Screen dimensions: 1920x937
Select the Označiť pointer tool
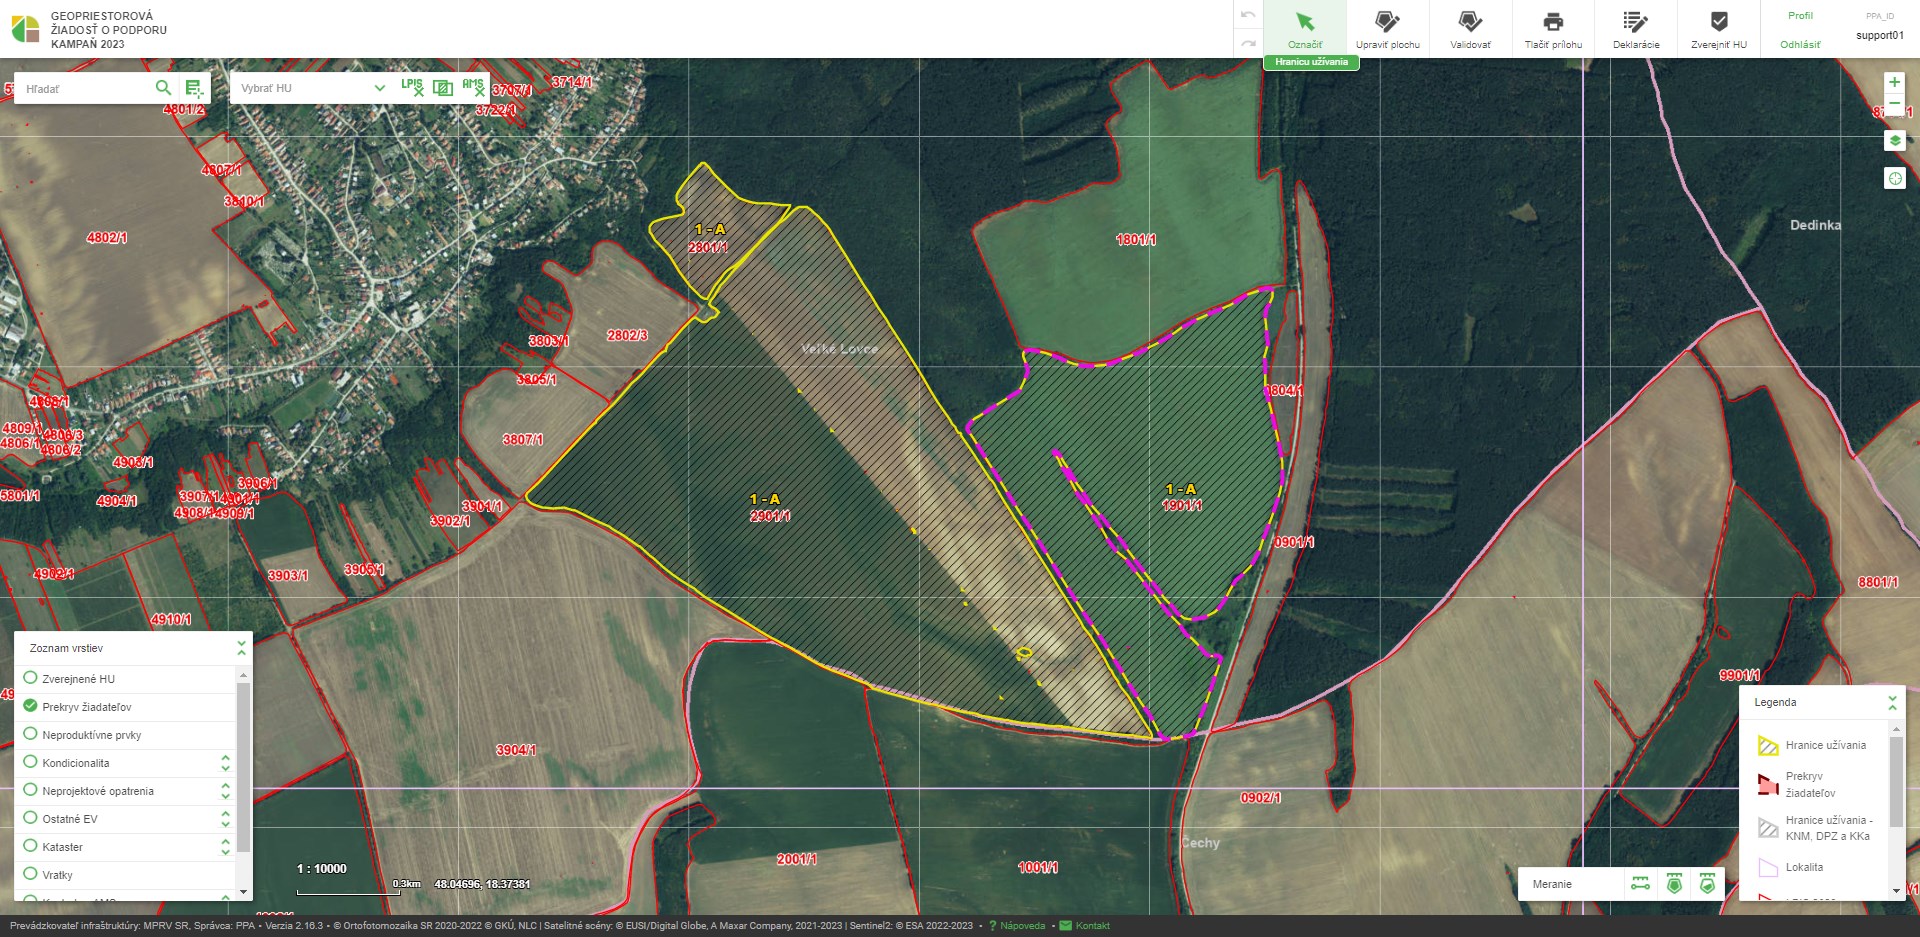pyautogui.click(x=1304, y=29)
